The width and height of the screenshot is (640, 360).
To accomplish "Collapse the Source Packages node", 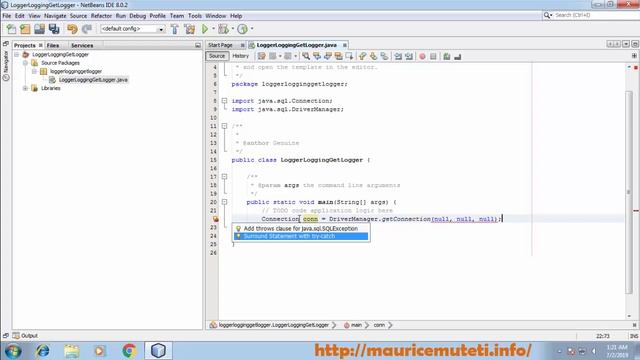I will [25, 63].
